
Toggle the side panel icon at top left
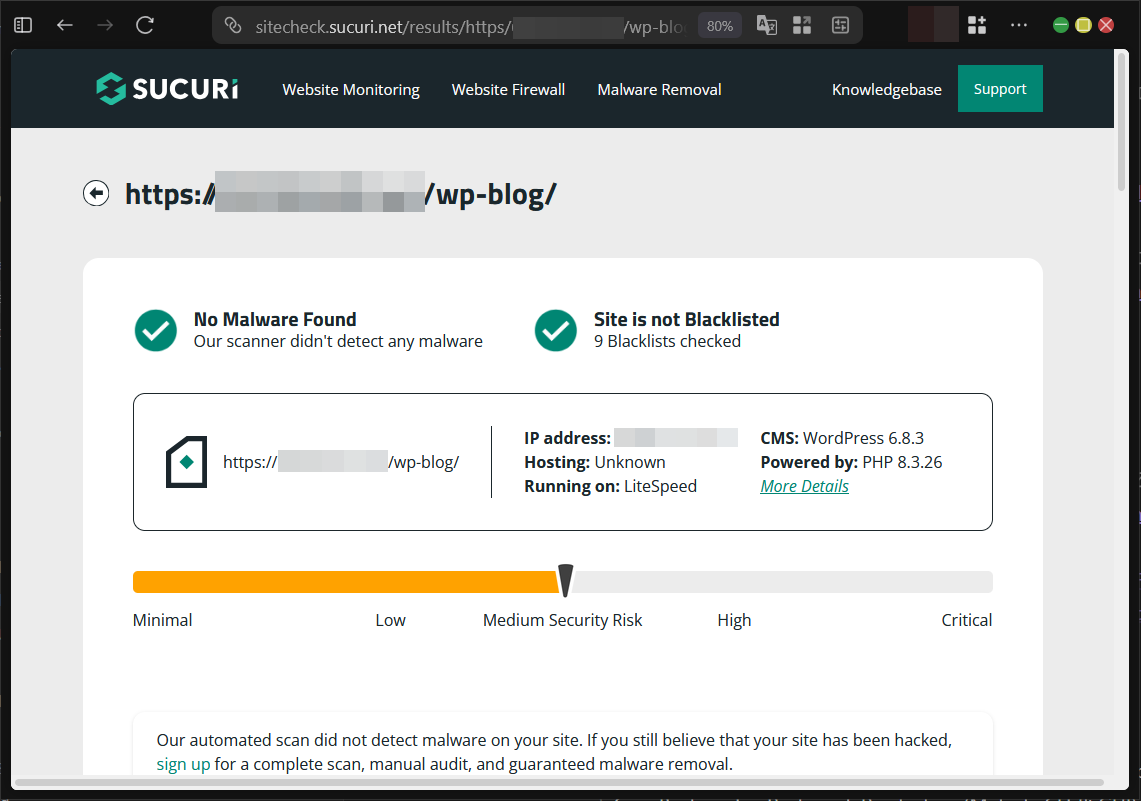pyautogui.click(x=22, y=24)
